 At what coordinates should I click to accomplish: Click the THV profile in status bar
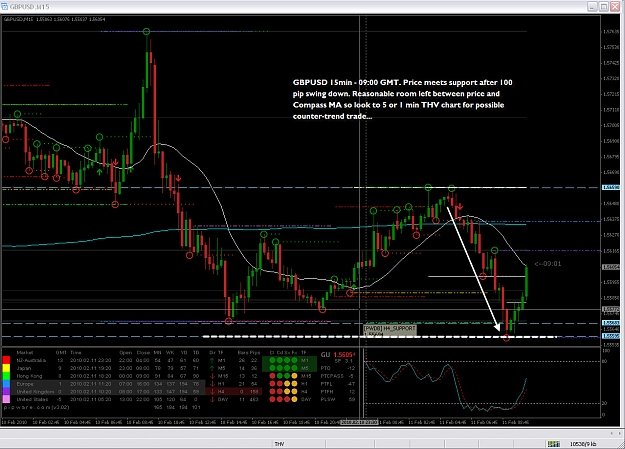click(x=279, y=444)
